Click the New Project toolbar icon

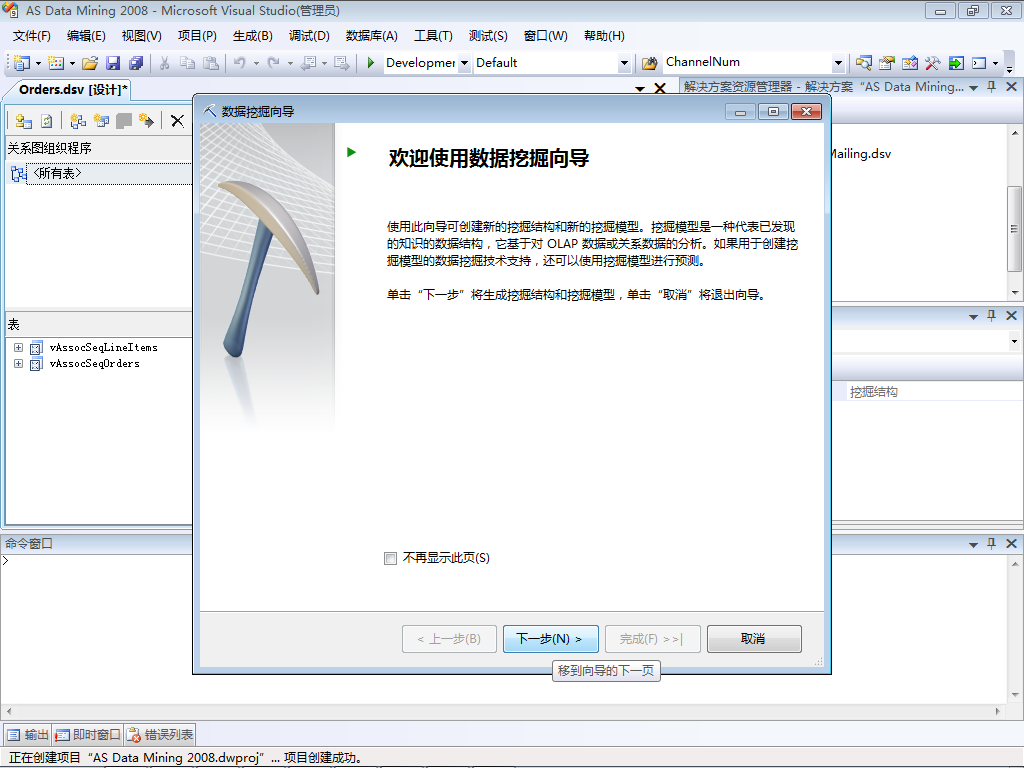tap(22, 63)
